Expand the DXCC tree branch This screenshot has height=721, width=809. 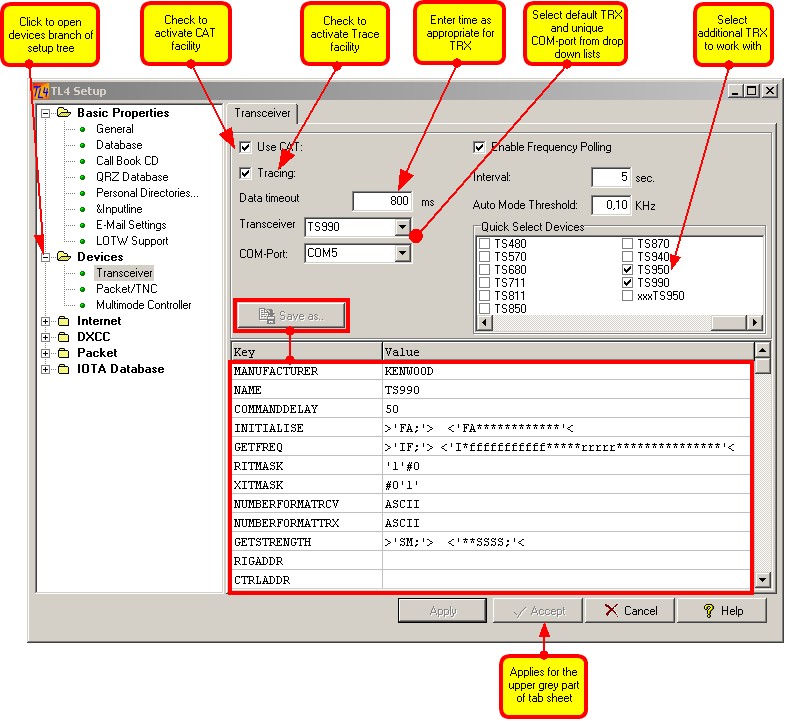pos(45,337)
